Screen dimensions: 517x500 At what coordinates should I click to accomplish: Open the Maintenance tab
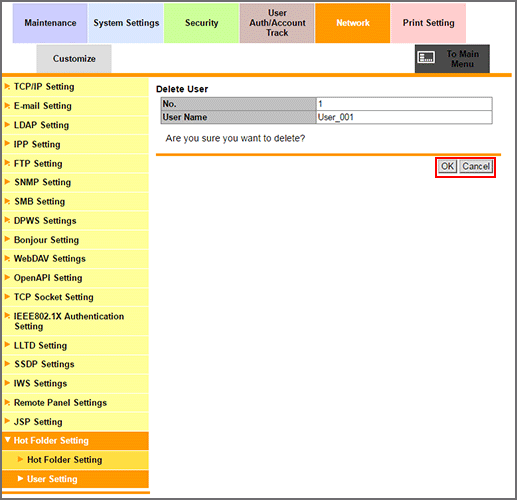pos(50,23)
